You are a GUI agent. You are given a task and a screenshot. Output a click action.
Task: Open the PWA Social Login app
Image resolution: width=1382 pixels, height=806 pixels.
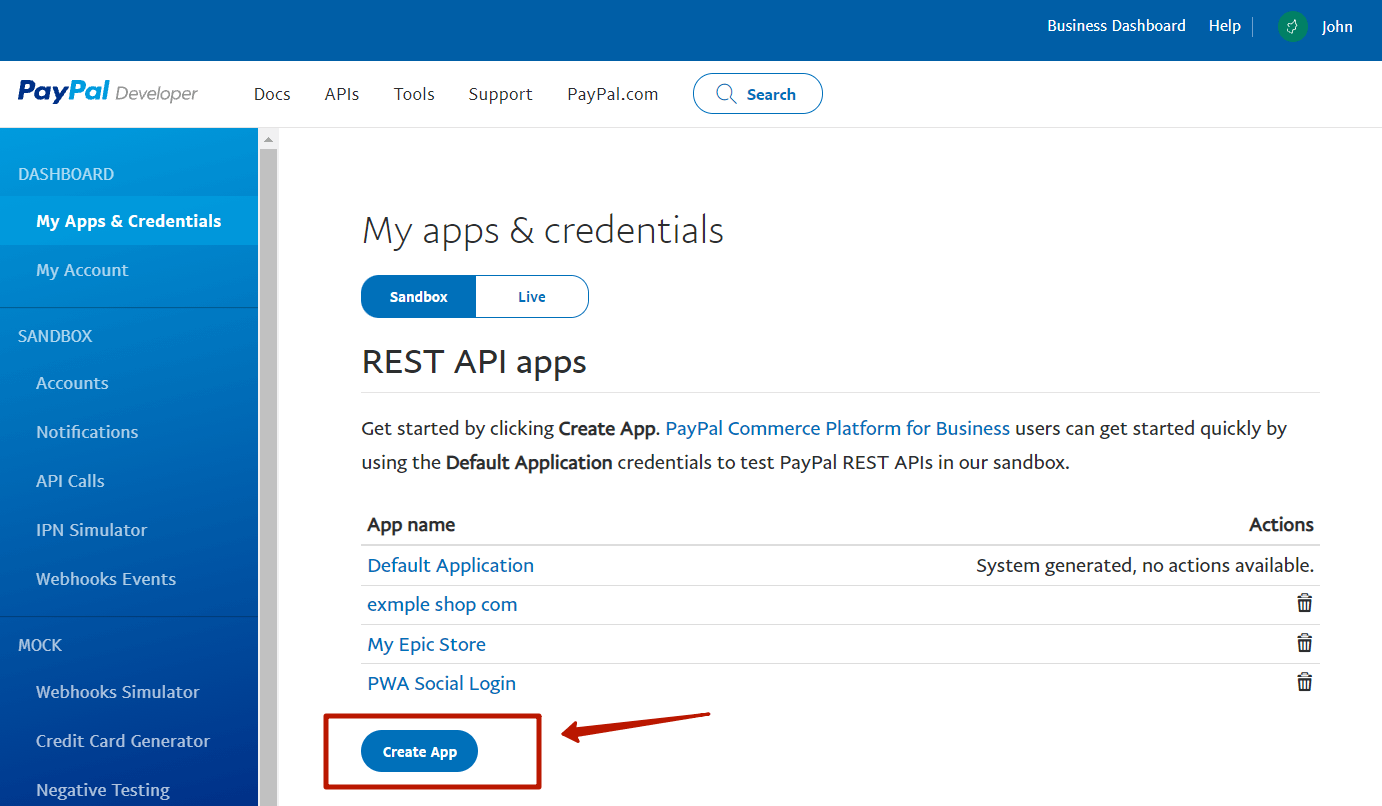coord(441,683)
